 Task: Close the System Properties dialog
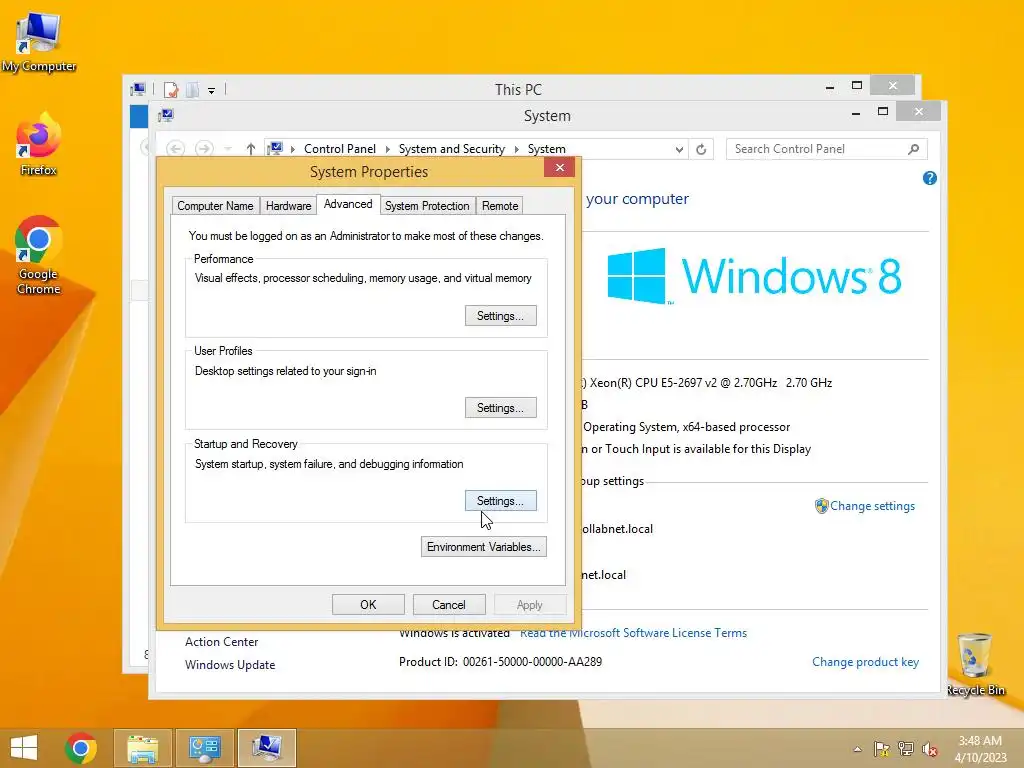[x=560, y=168]
